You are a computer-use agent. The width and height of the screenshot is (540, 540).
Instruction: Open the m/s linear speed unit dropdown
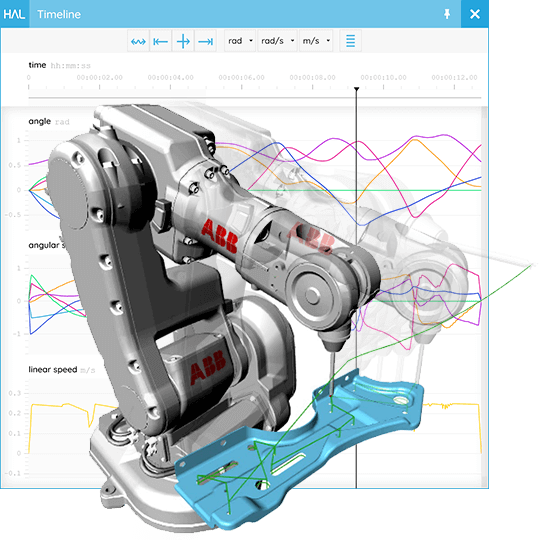coord(316,41)
